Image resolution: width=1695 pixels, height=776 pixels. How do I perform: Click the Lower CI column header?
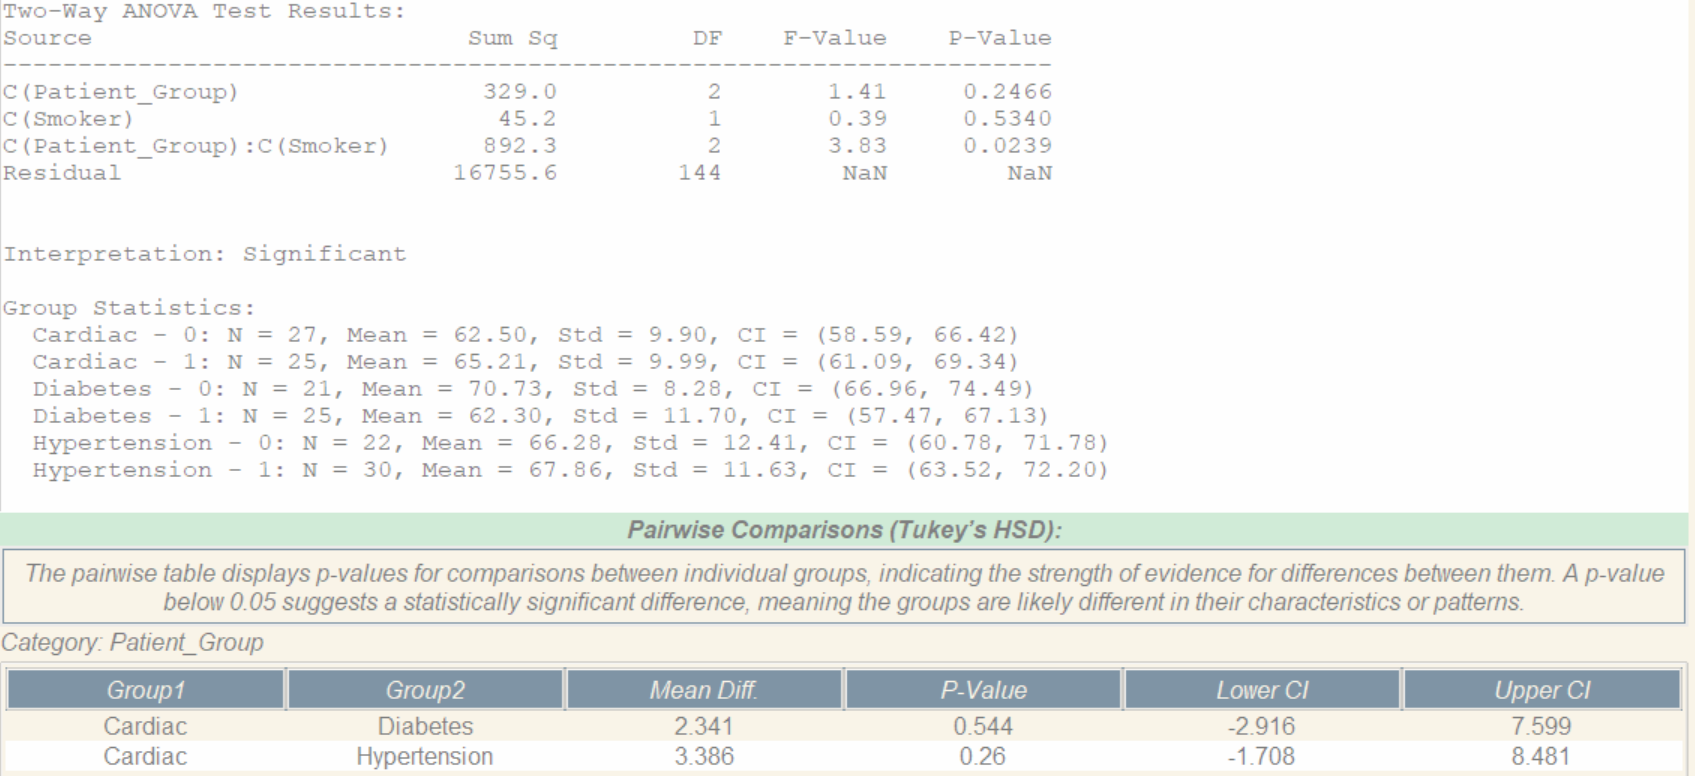tap(1262, 690)
